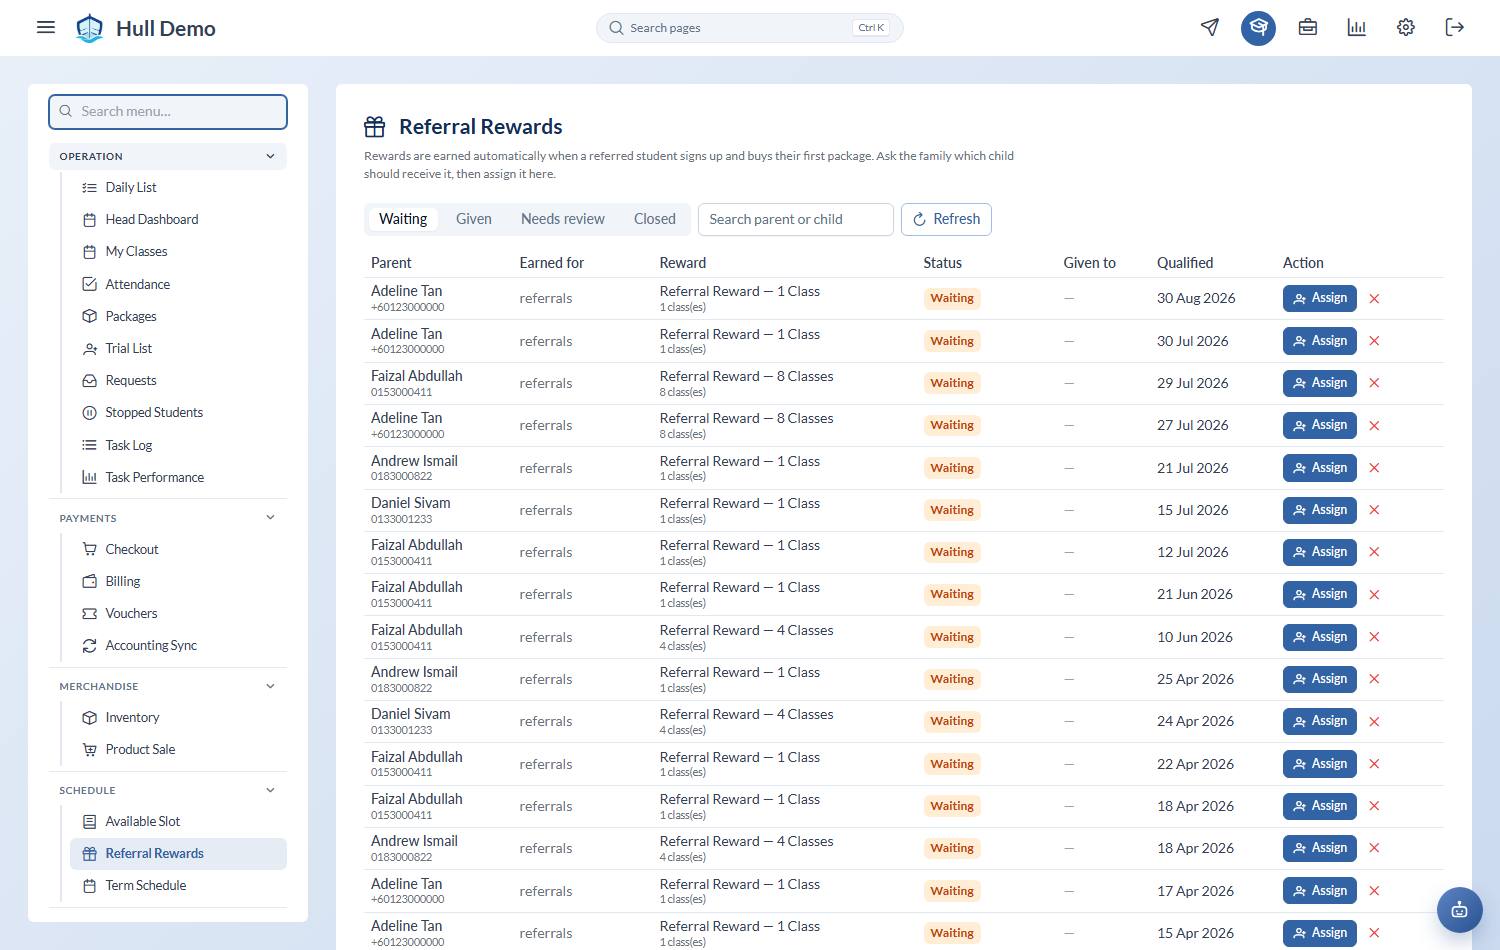This screenshot has width=1500, height=950.
Task: Open Head Dashboard page
Action: pyautogui.click(x=178, y=219)
